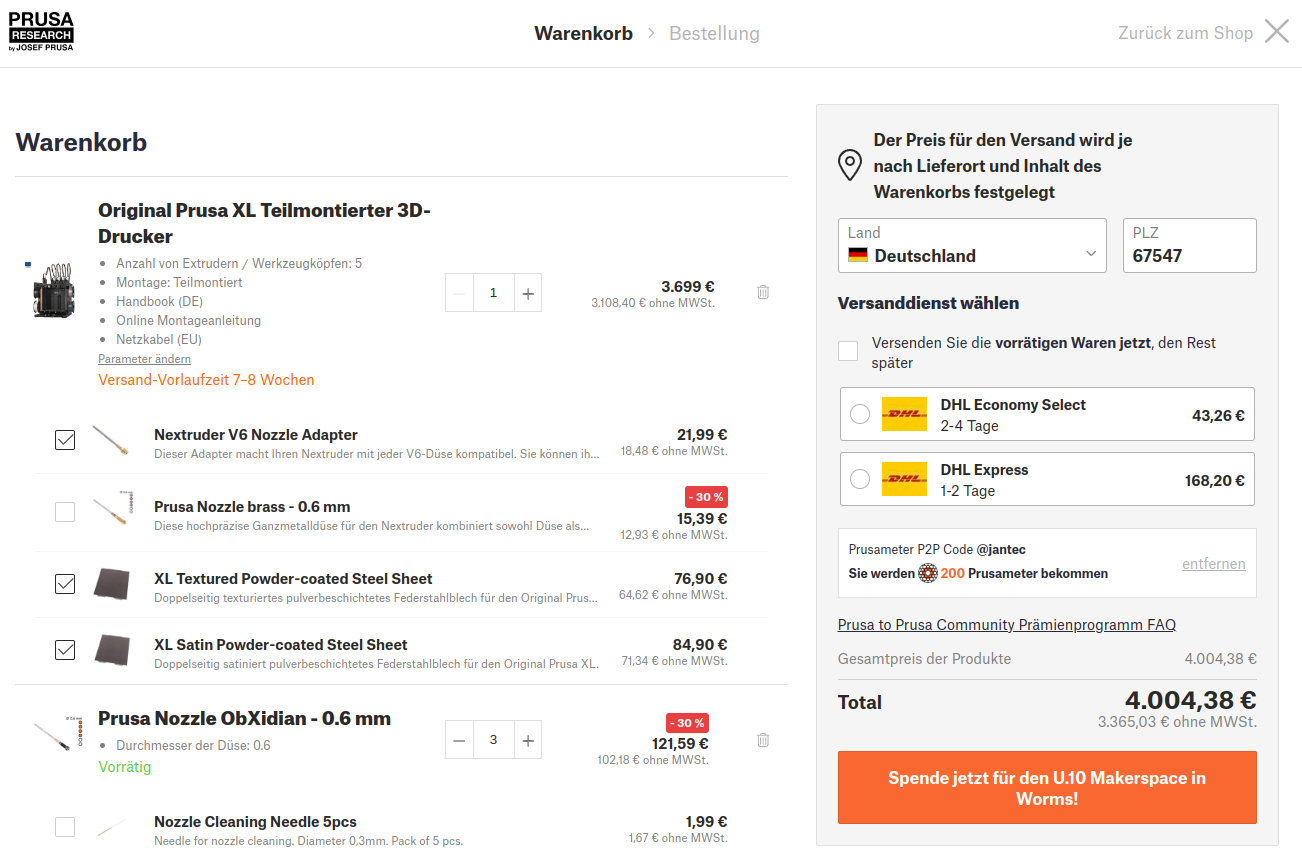Increase Prusa XL quantity with plus
This screenshot has width=1302, height=855.
click(528, 293)
